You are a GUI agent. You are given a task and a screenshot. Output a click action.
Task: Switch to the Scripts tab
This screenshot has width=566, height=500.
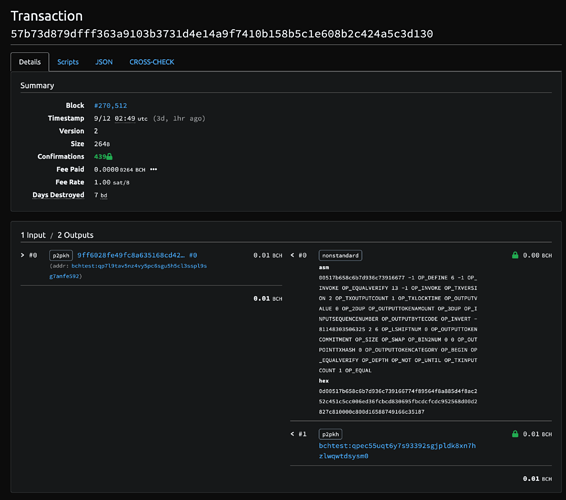[68, 62]
